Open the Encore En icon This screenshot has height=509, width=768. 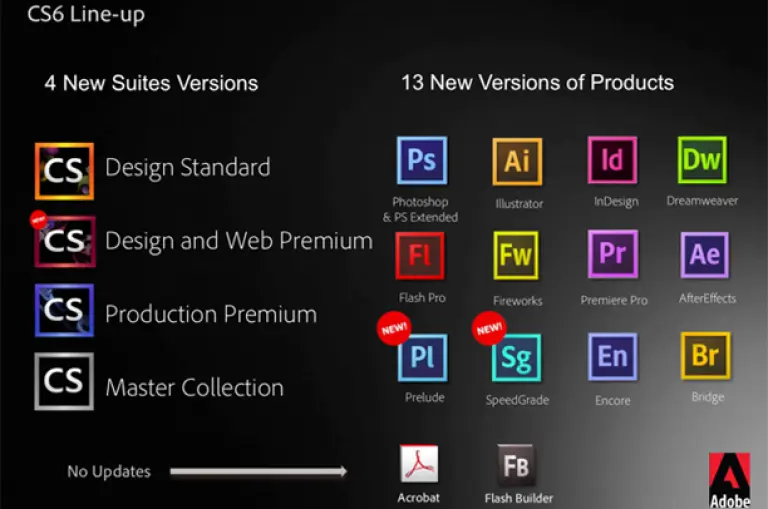pos(612,357)
